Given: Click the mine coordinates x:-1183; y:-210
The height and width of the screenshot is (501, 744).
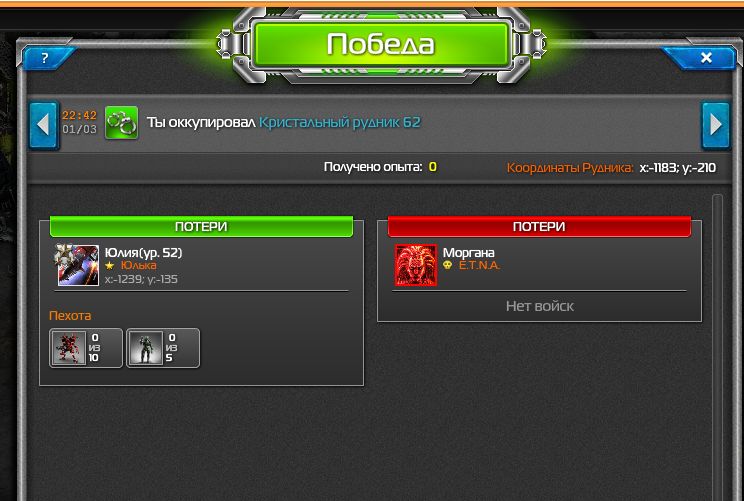Looking at the screenshot, I should [678, 167].
